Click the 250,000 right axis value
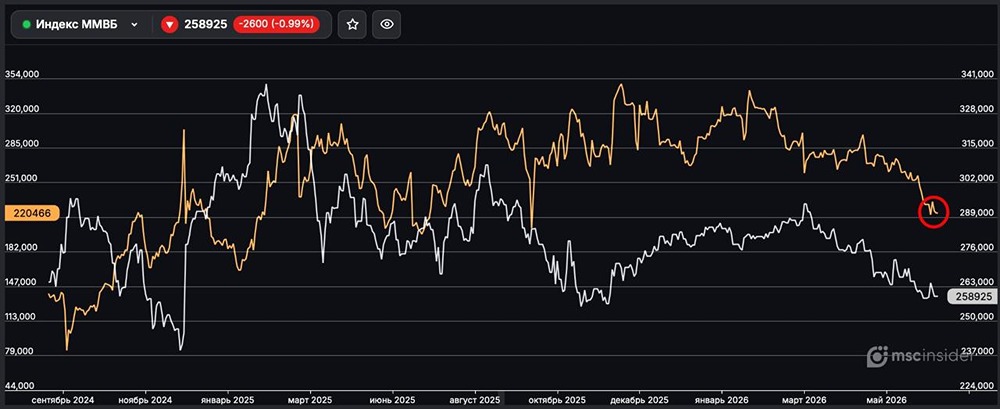This screenshot has width=1000, height=409. point(977,317)
